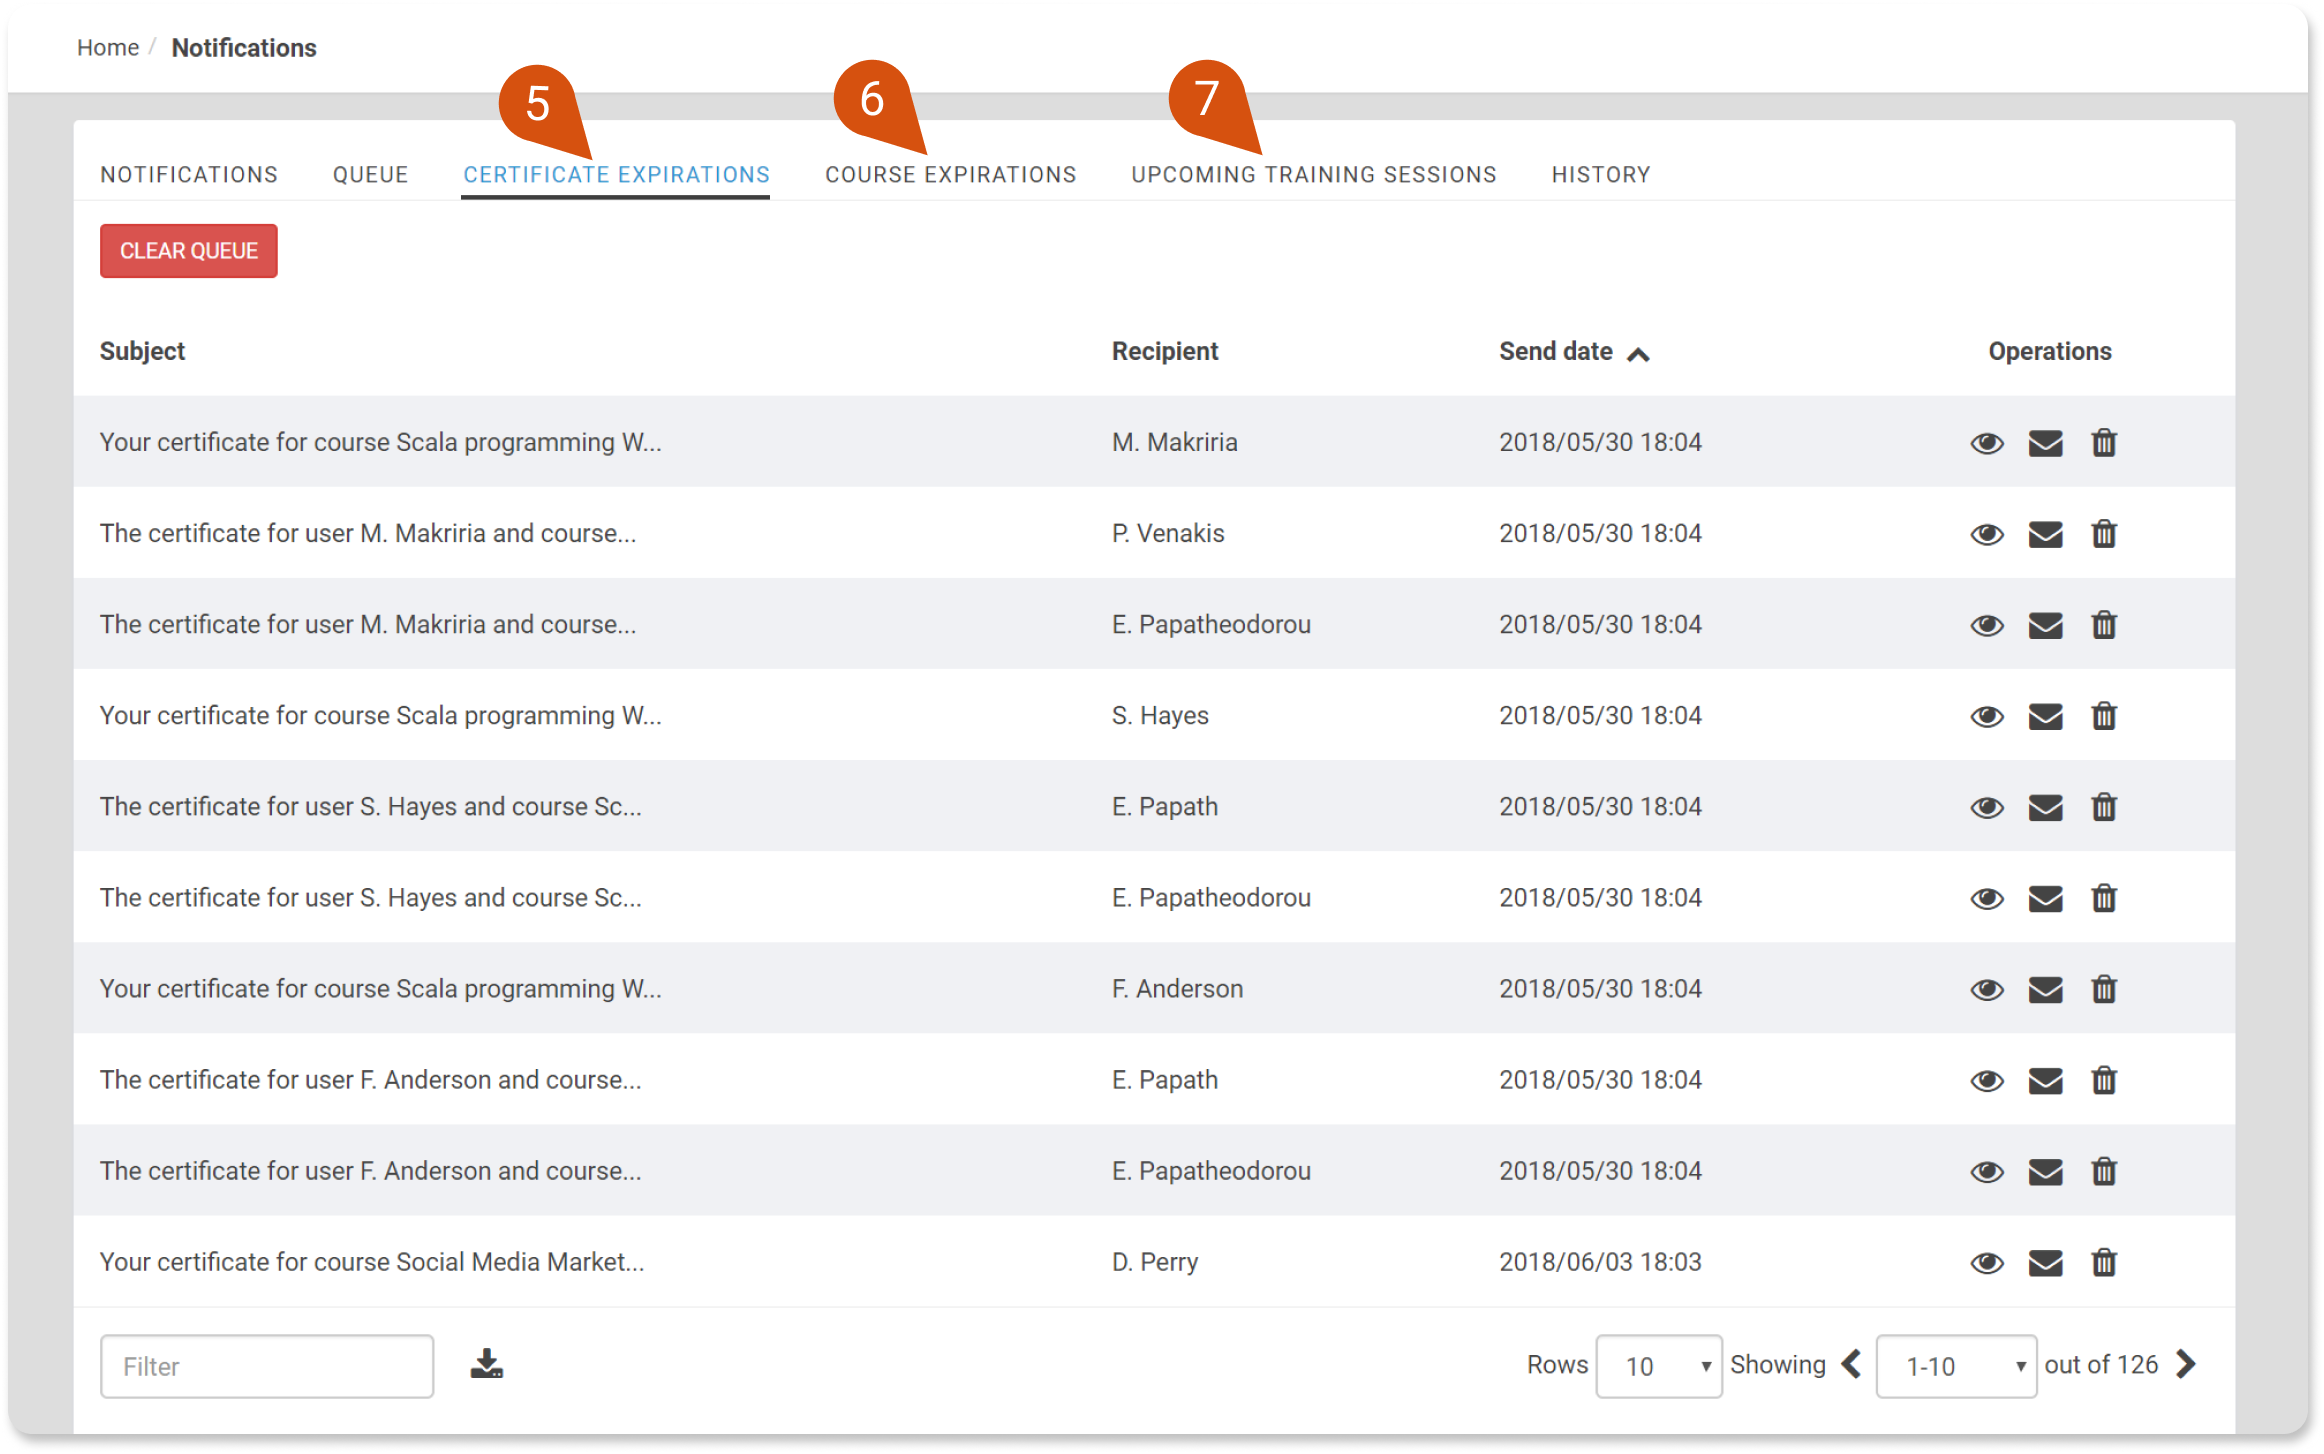Preview the notification to P. Venakis
This screenshot has height=1454, width=2324.
click(x=1986, y=534)
